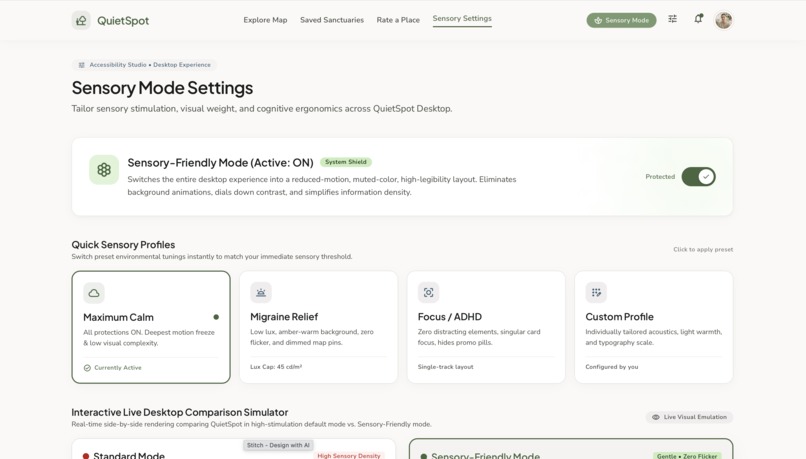Click the 'Single-track layout' text

point(446,367)
